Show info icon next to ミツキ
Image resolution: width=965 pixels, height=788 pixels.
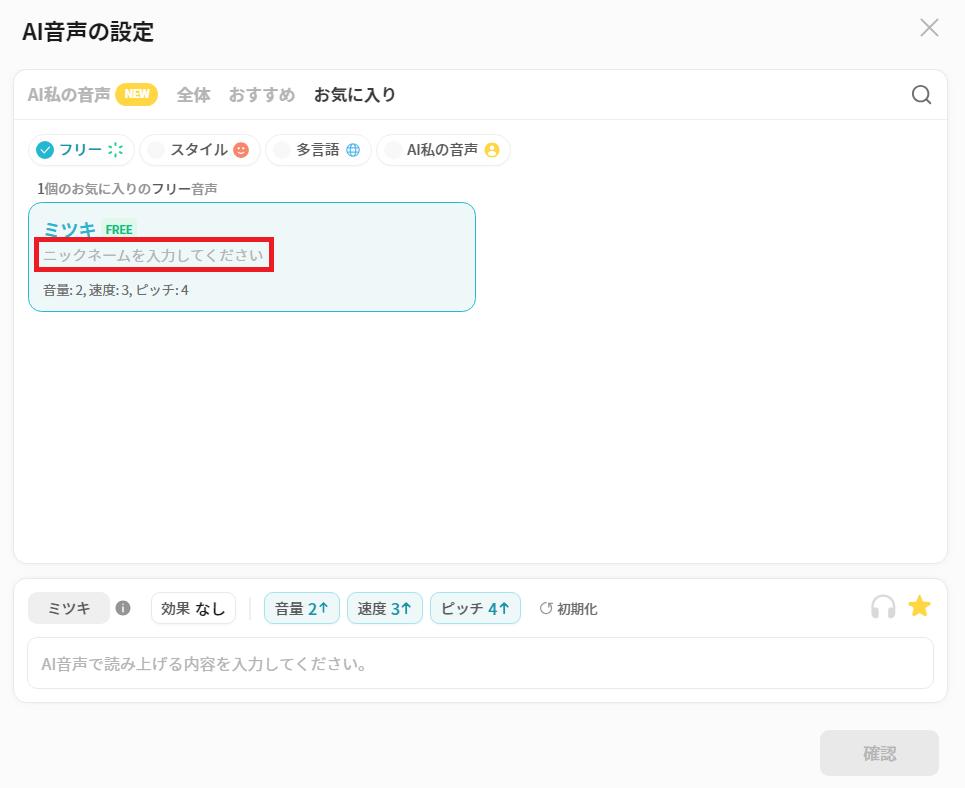[x=123, y=608]
